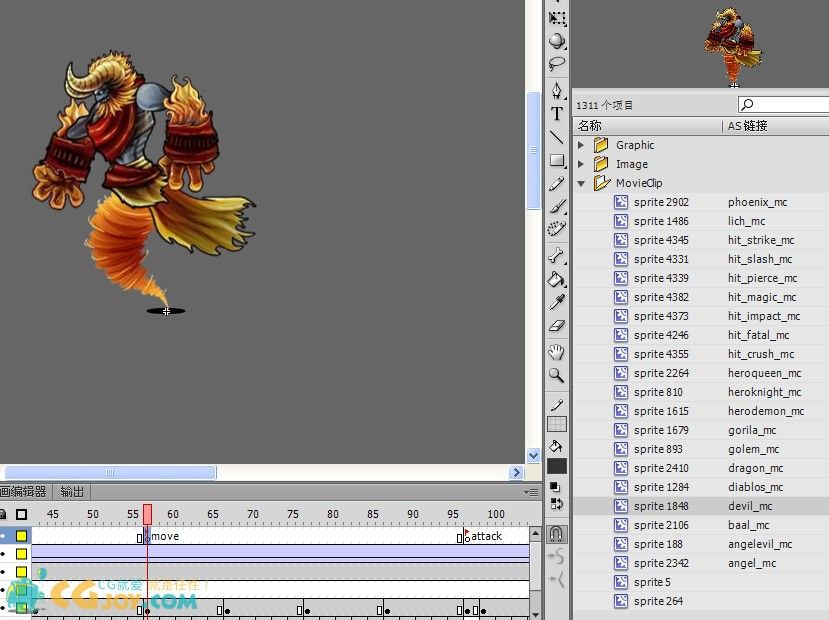Select sprite 5 in library
The height and width of the screenshot is (620, 829).
[x=701, y=582]
